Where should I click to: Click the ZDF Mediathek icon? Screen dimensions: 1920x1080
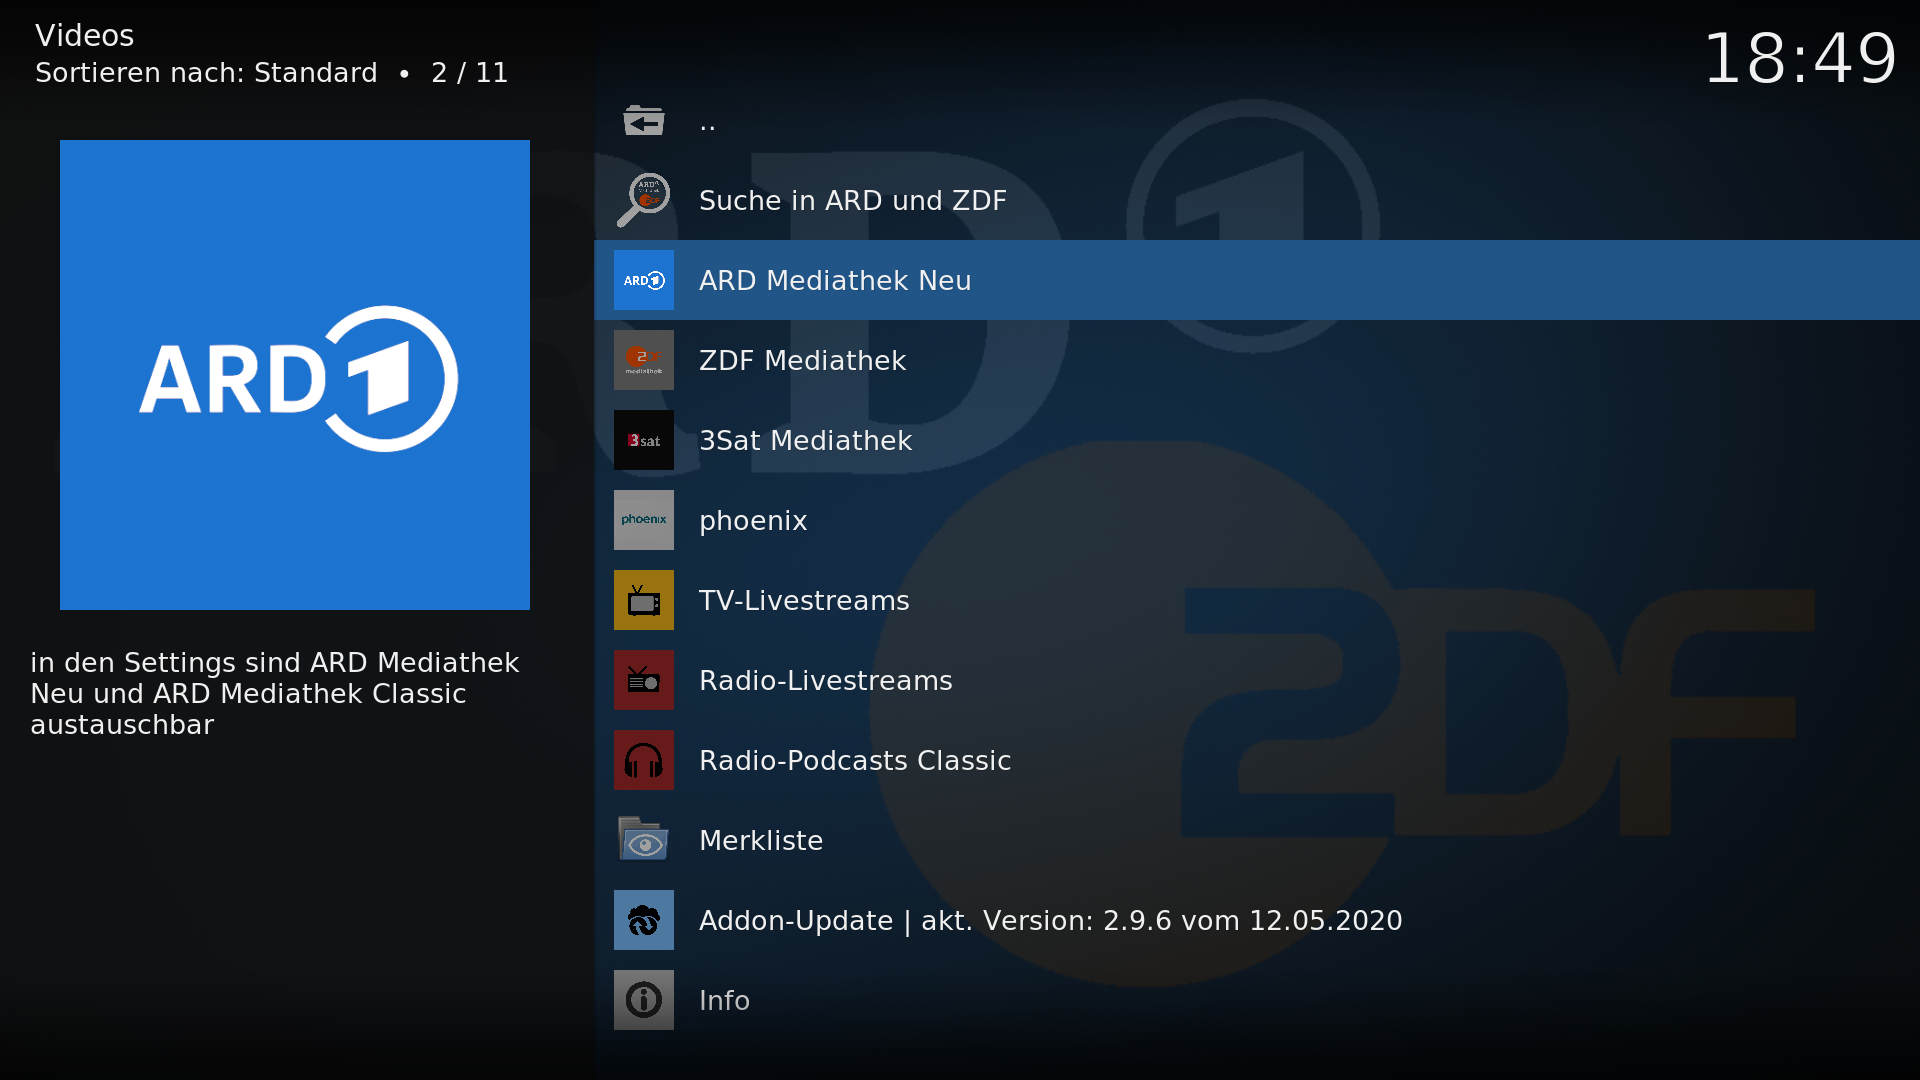(643, 360)
